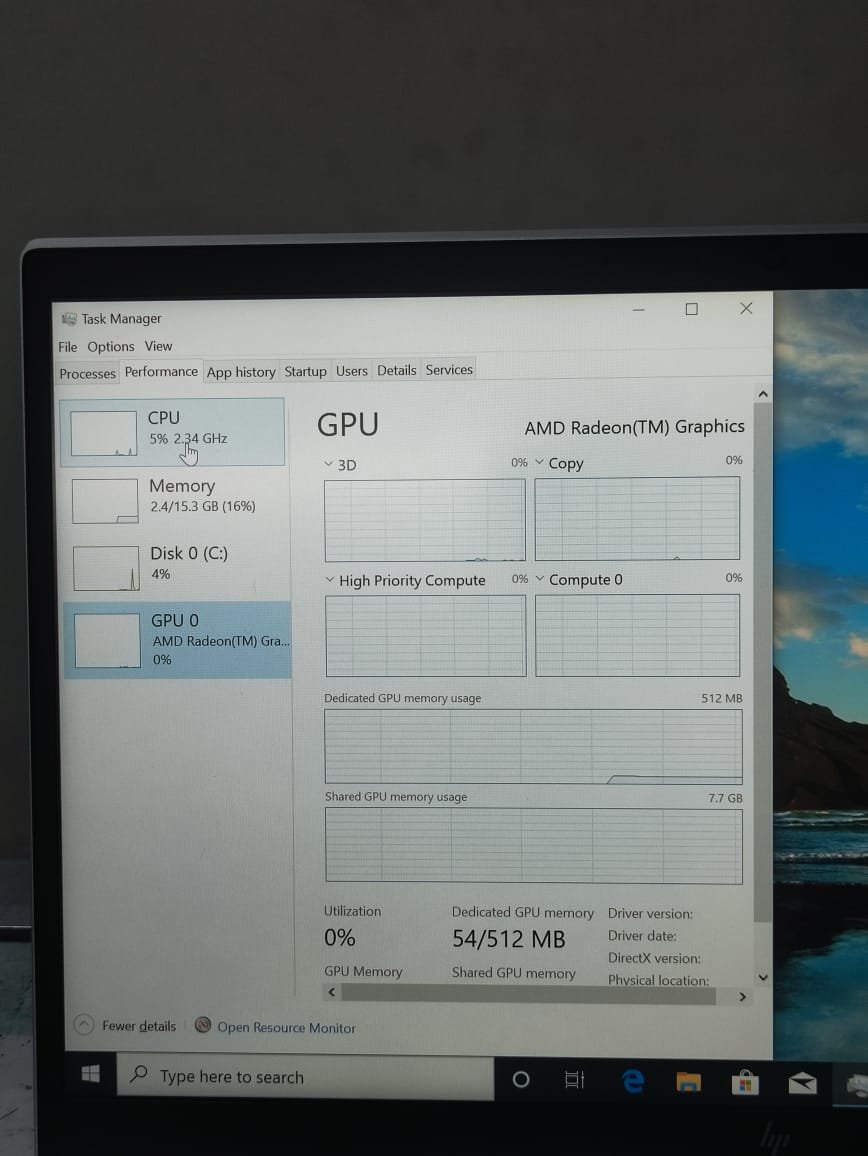Open the Copy engine selector
This screenshot has width=868, height=1156.
539,463
